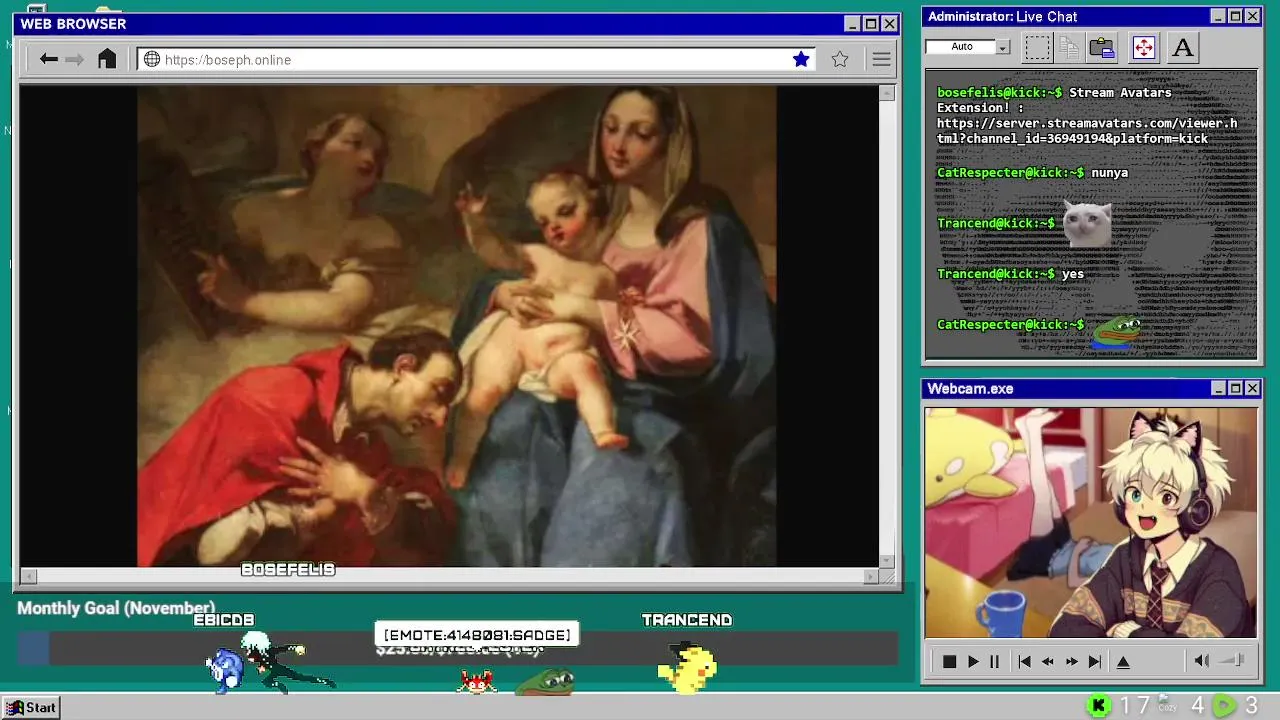Click the BOSEFELIS avatar label

pos(288,569)
